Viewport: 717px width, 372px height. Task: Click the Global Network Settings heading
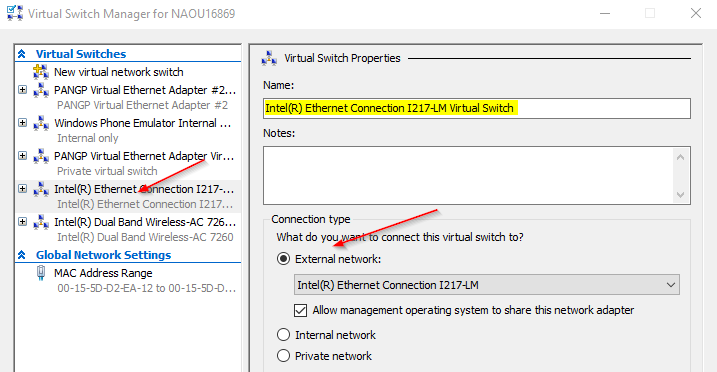point(103,255)
